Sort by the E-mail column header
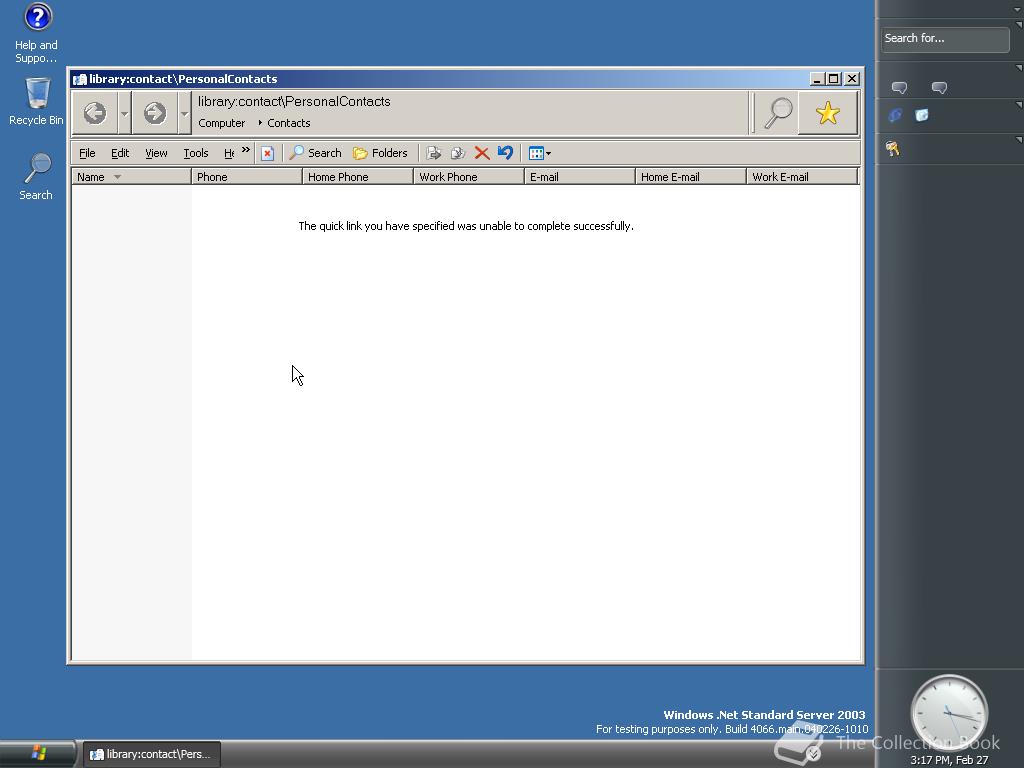Screen dimensions: 1024x768 click(x=580, y=177)
